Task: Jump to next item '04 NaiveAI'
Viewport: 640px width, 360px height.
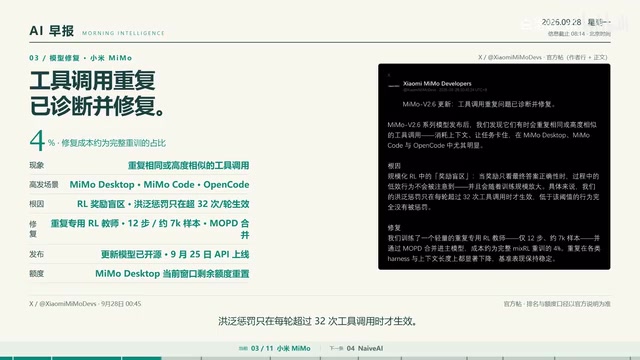Action: coord(364,348)
